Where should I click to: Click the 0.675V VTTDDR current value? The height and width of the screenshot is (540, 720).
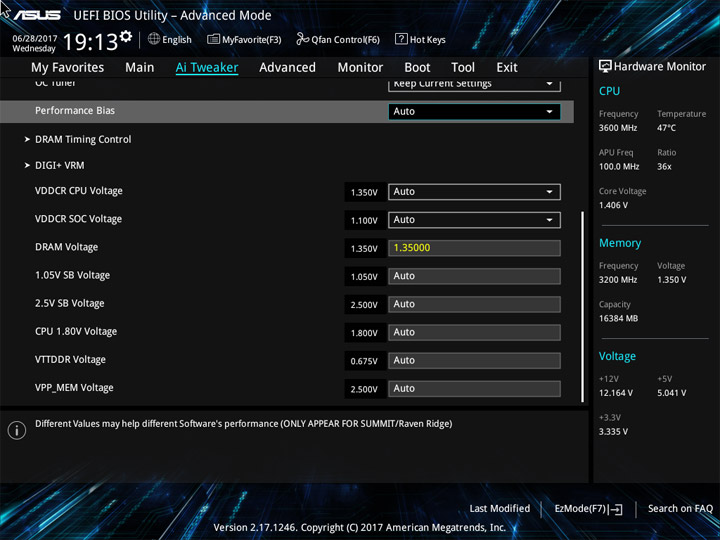pos(364,361)
